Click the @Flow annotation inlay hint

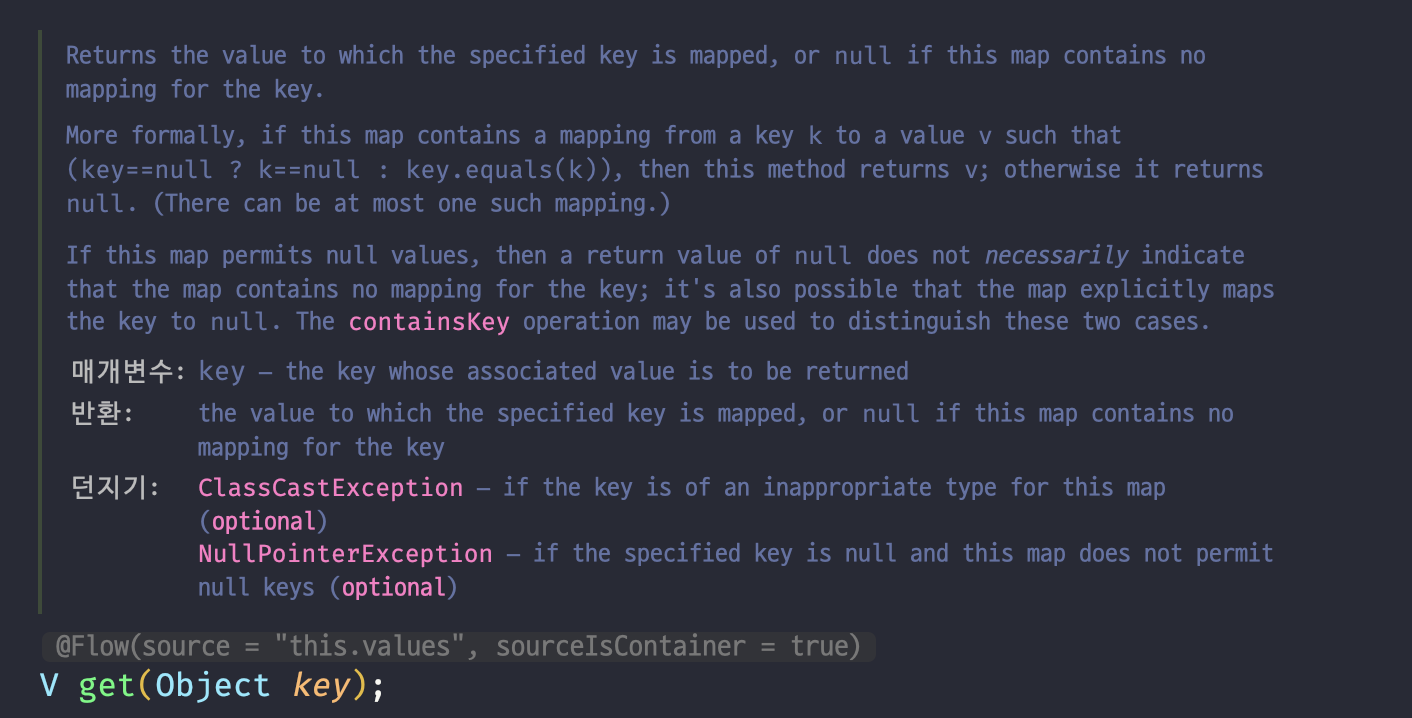pos(459,646)
